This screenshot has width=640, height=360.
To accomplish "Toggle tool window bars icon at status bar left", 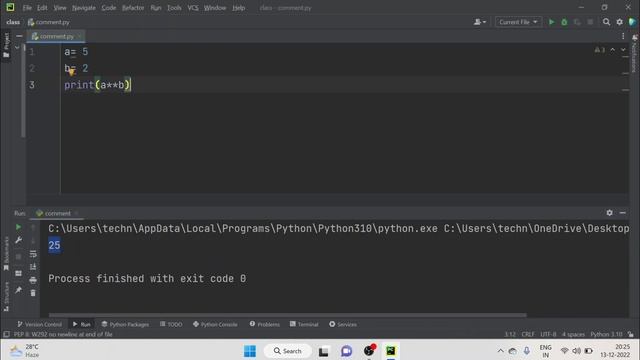I will (x=6, y=334).
